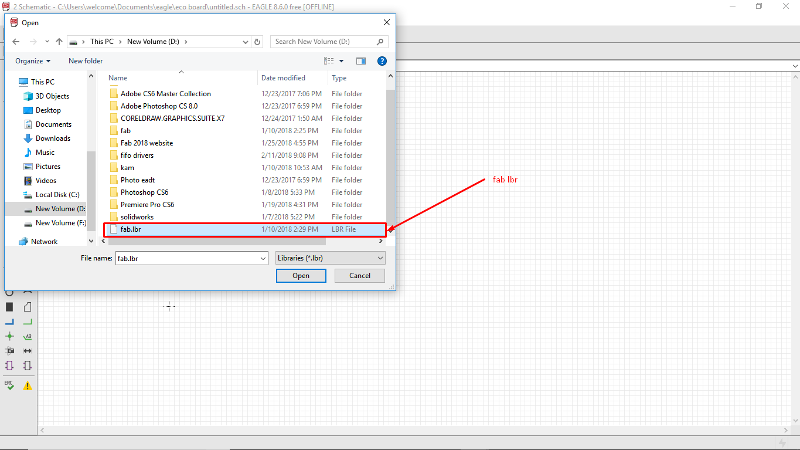Click file list horizontal scrollbar right arrow

coord(381,241)
